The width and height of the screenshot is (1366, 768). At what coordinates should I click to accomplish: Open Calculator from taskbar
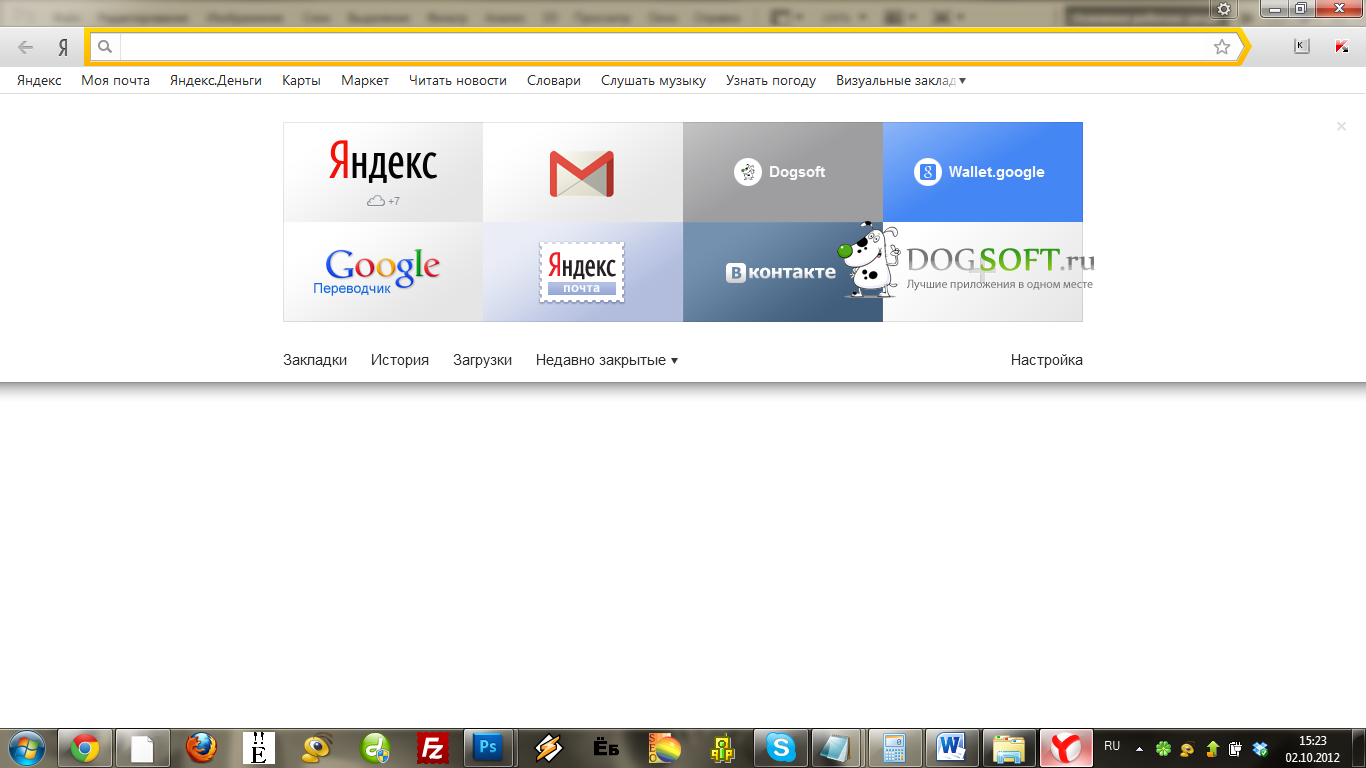(894, 748)
